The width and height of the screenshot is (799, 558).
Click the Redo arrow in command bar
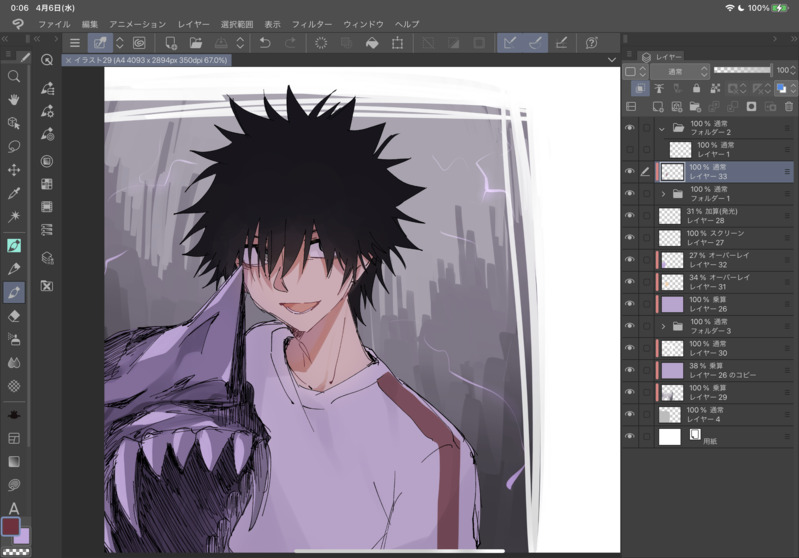pyautogui.click(x=290, y=43)
